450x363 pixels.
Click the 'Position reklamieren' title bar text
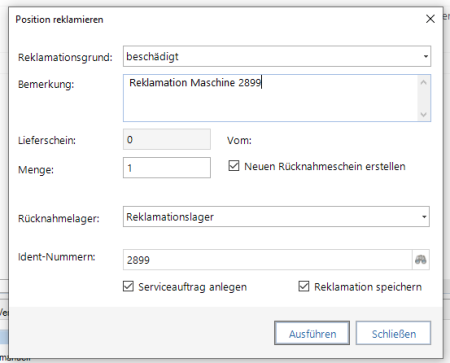pos(59,19)
